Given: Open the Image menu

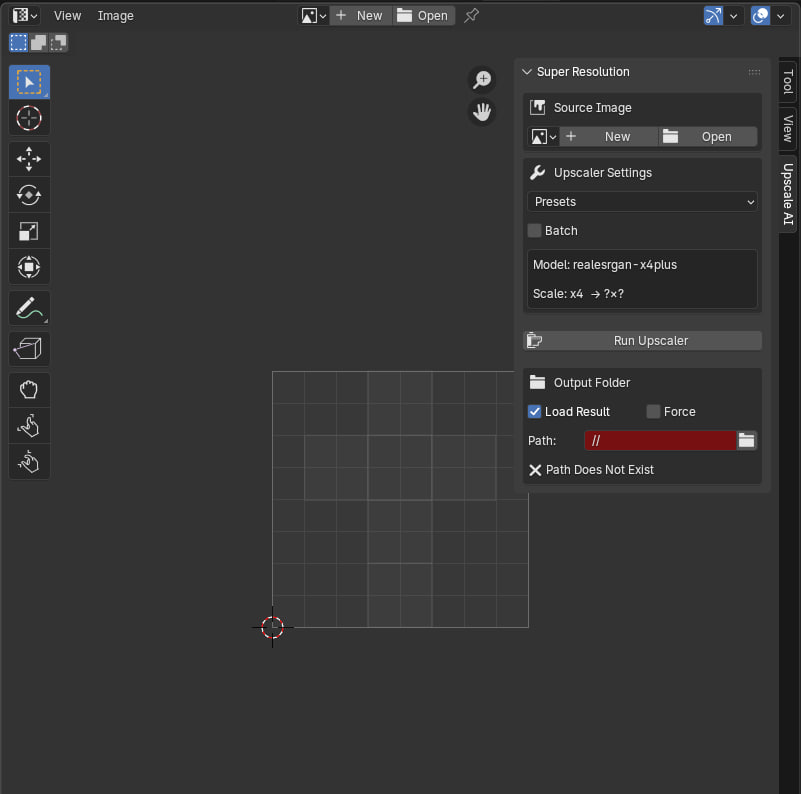Looking at the screenshot, I should pos(115,16).
